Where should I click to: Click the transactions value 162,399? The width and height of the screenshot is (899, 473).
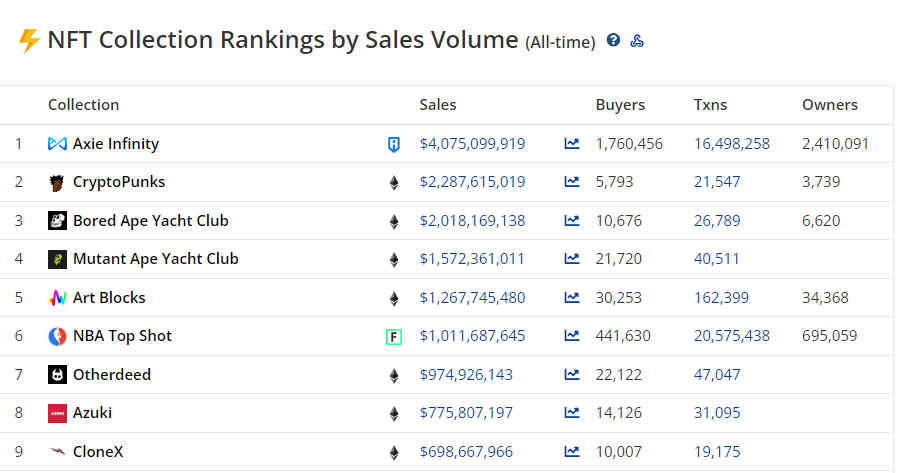tap(721, 298)
